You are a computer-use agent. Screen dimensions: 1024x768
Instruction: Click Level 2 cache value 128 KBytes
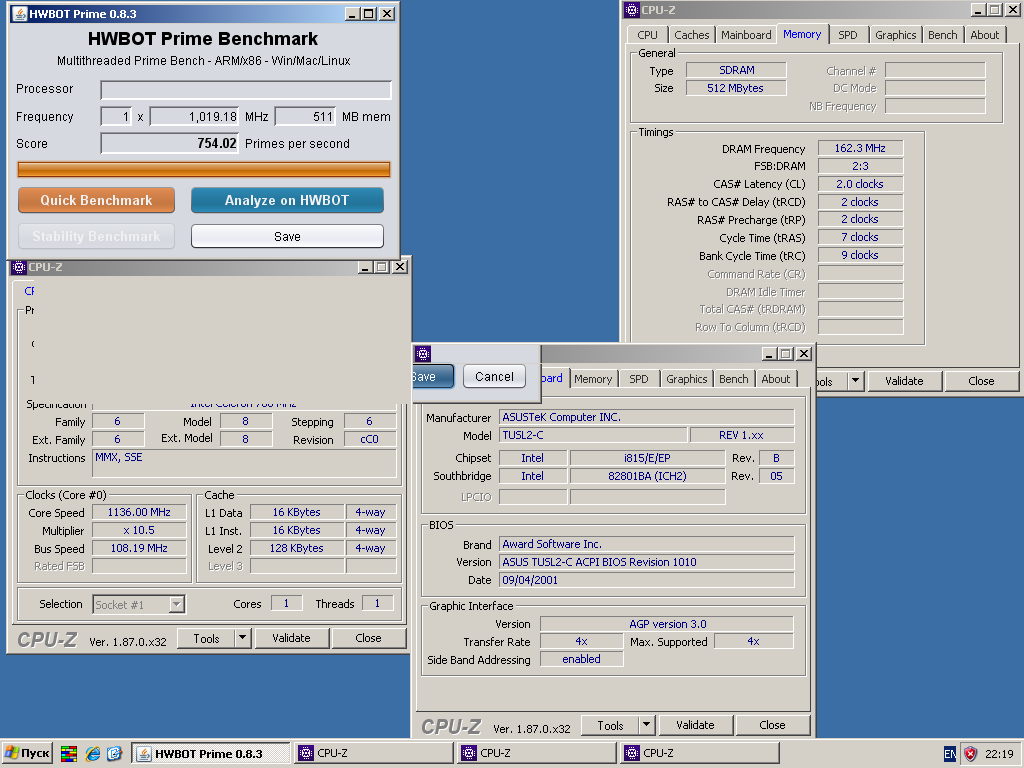[296, 549]
